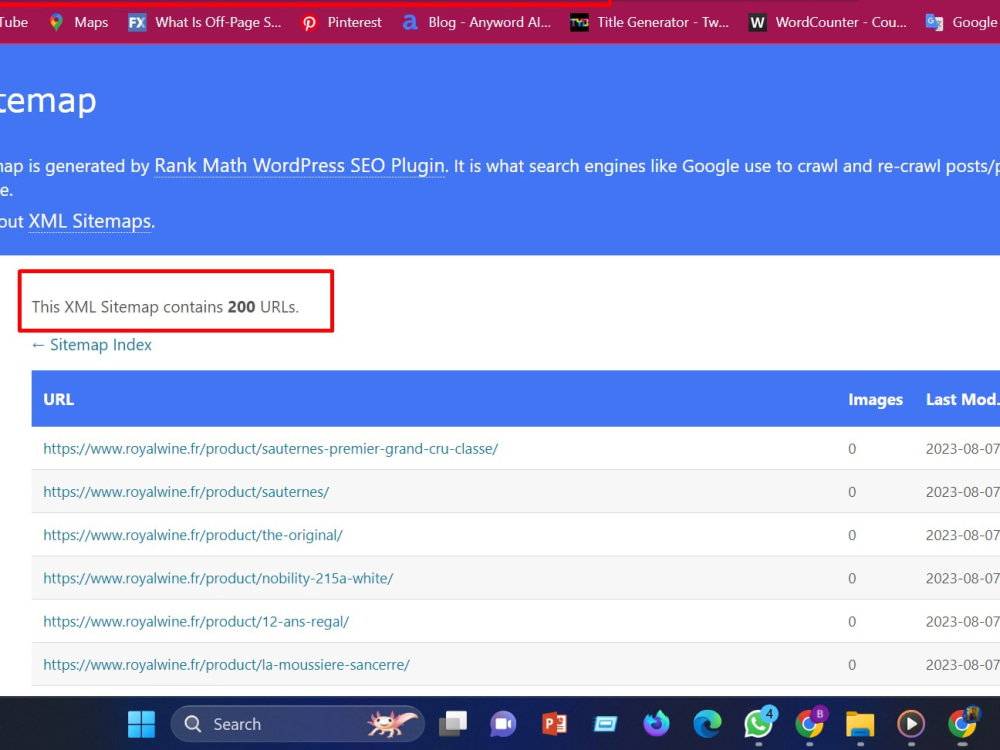Click the images count in the 12-ans-regal row
The image size is (1000, 750).
click(852, 622)
